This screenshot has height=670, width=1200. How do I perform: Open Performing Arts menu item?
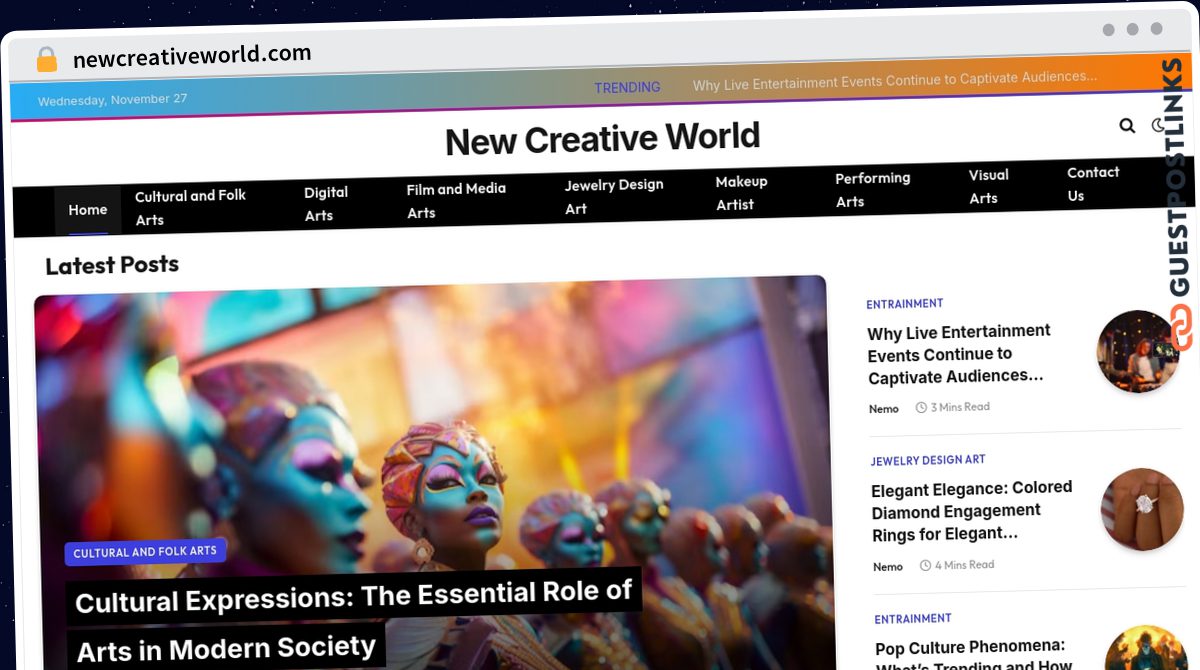(x=872, y=189)
